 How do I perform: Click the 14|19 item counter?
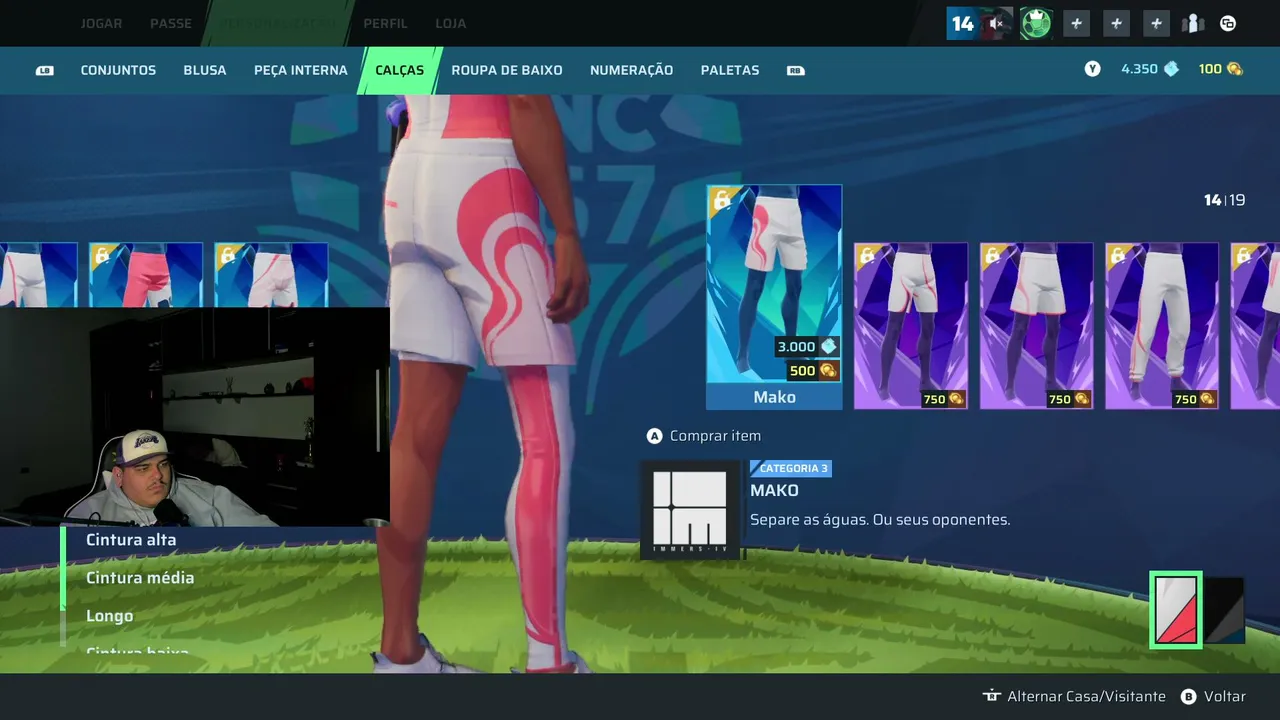(x=1224, y=200)
